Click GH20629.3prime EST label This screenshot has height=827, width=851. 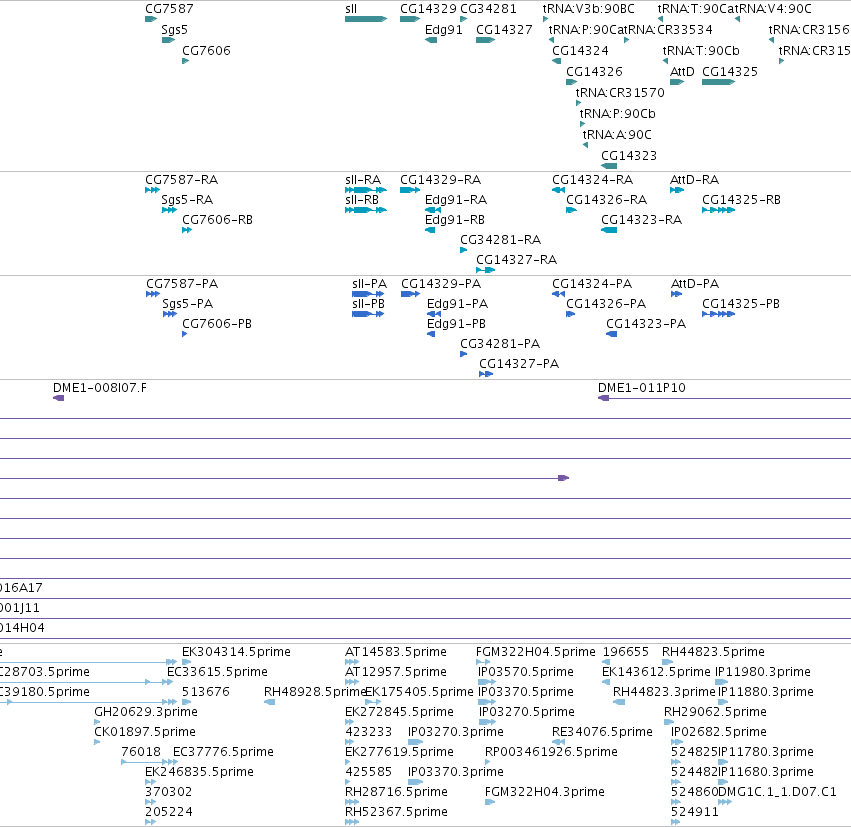tap(145, 713)
